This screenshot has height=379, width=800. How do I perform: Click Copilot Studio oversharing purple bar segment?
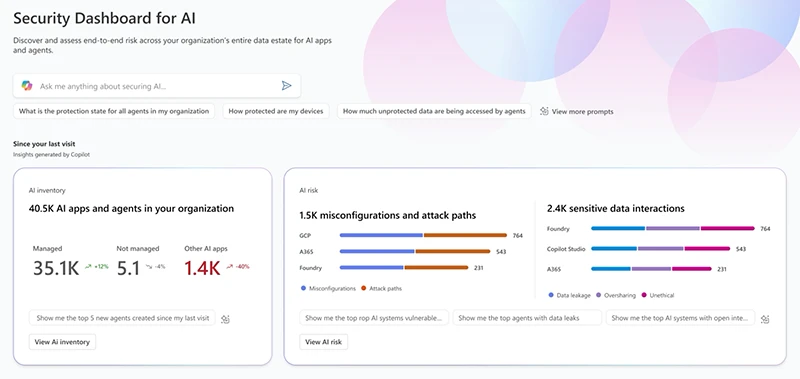point(660,248)
